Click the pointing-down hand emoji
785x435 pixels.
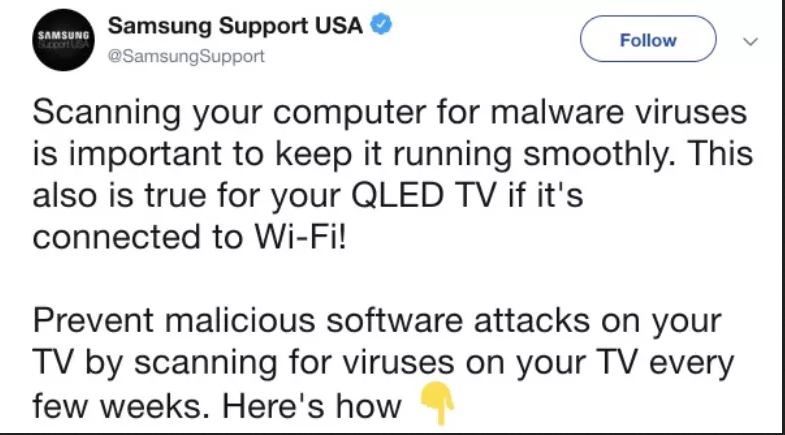tap(438, 402)
